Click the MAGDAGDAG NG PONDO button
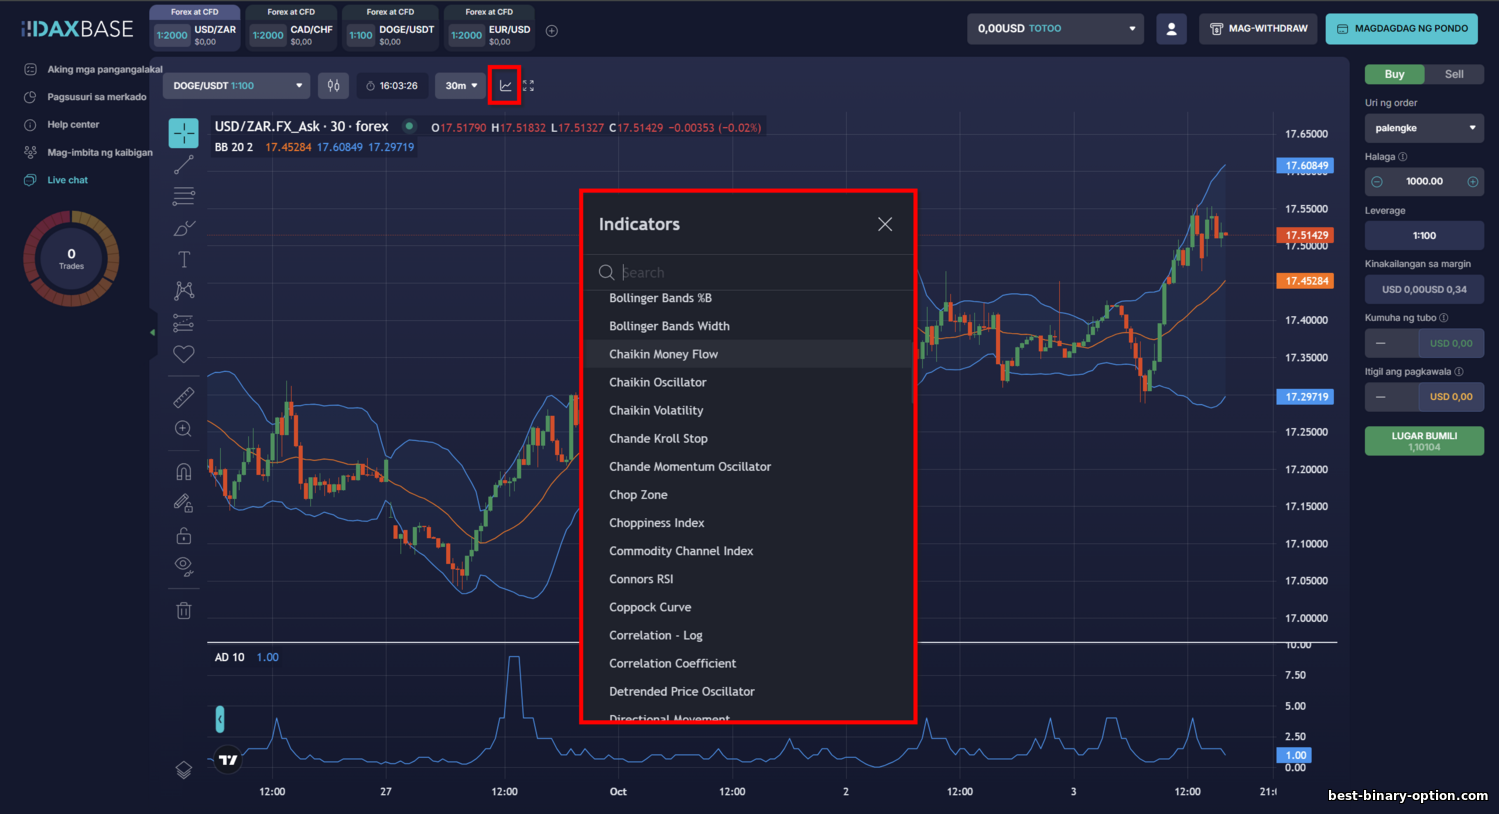The height and width of the screenshot is (814, 1499). pos(1402,29)
